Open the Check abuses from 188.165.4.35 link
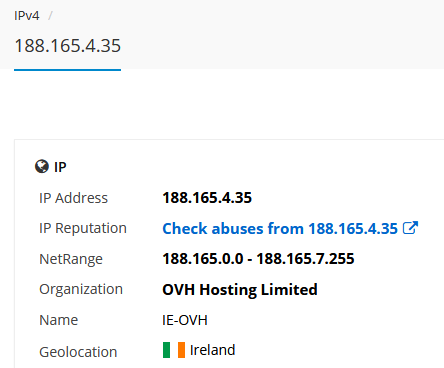 pos(280,229)
